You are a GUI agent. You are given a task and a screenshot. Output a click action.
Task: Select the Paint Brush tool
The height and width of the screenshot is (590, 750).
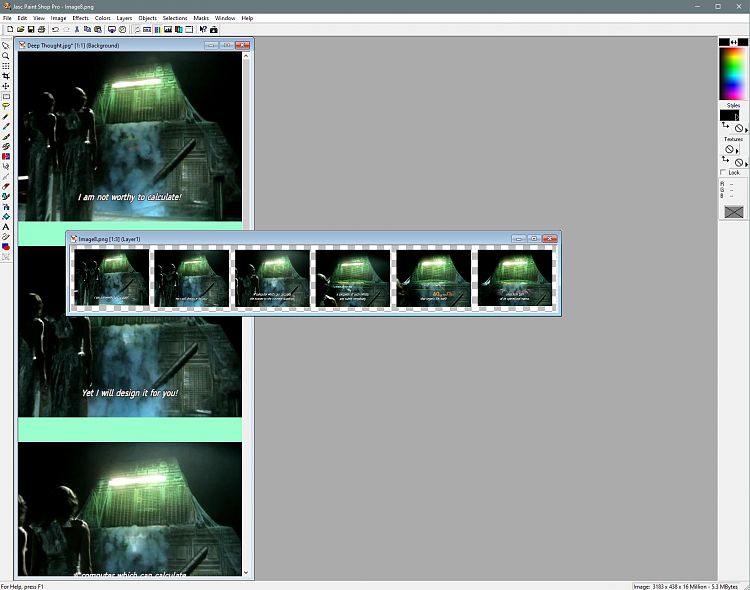(x=6, y=136)
